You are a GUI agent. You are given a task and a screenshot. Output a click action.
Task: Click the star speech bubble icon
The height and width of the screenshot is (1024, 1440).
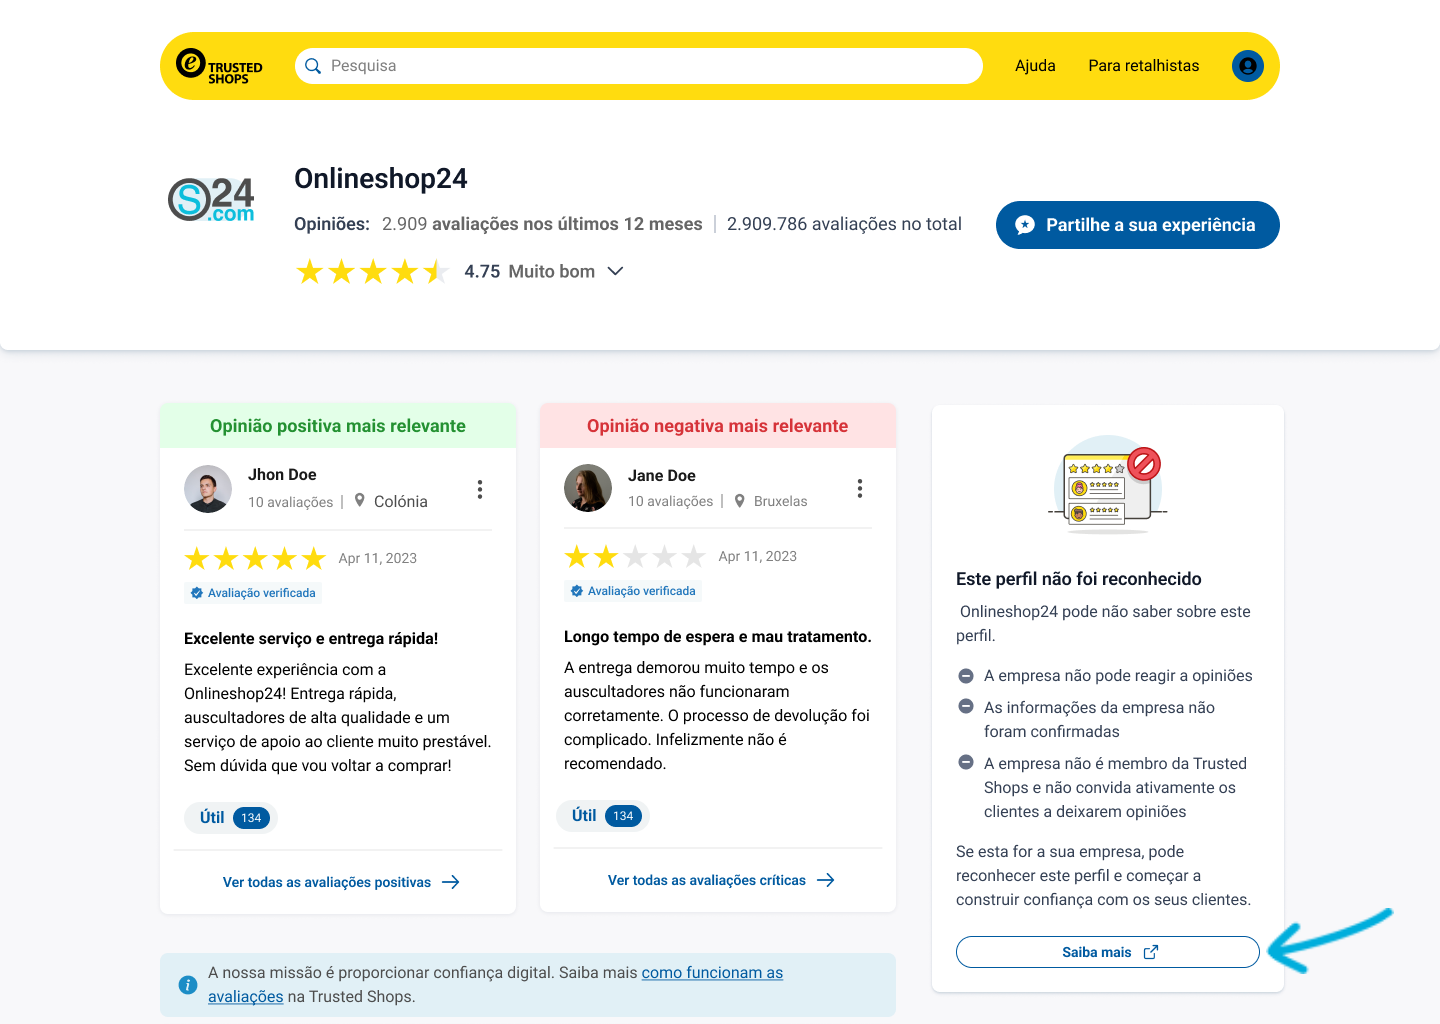[x=1025, y=225]
